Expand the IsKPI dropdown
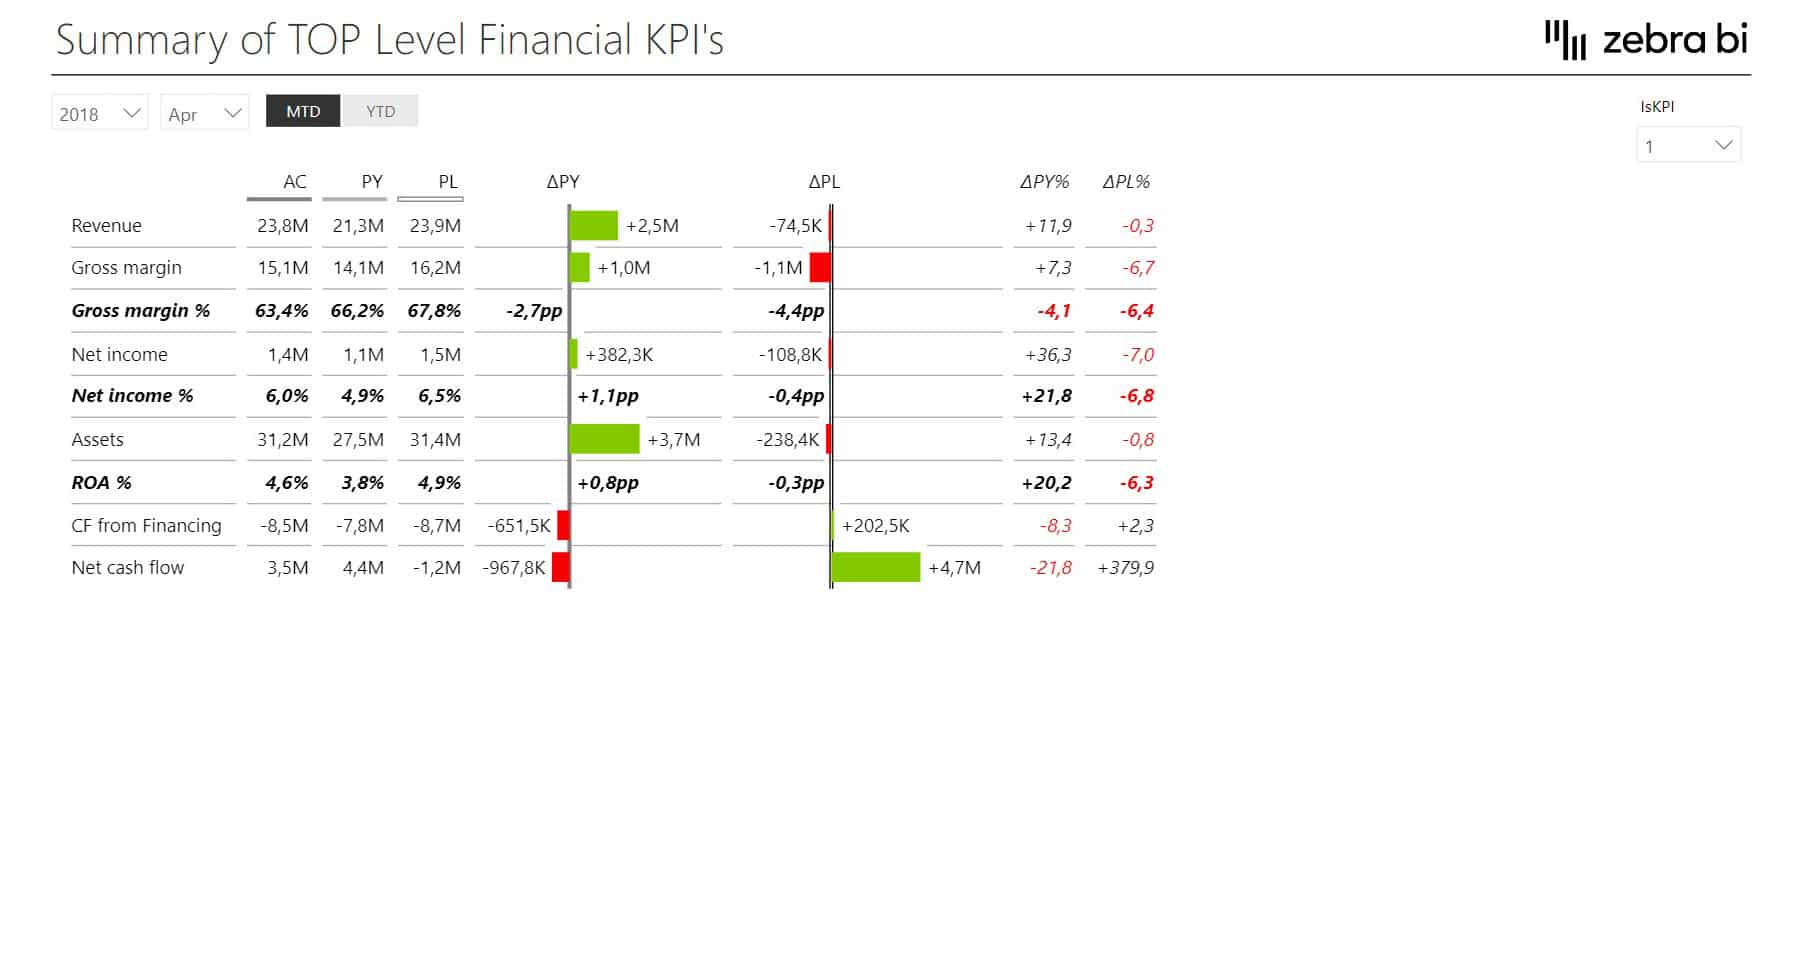This screenshot has width=1804, height=970. [x=1723, y=145]
